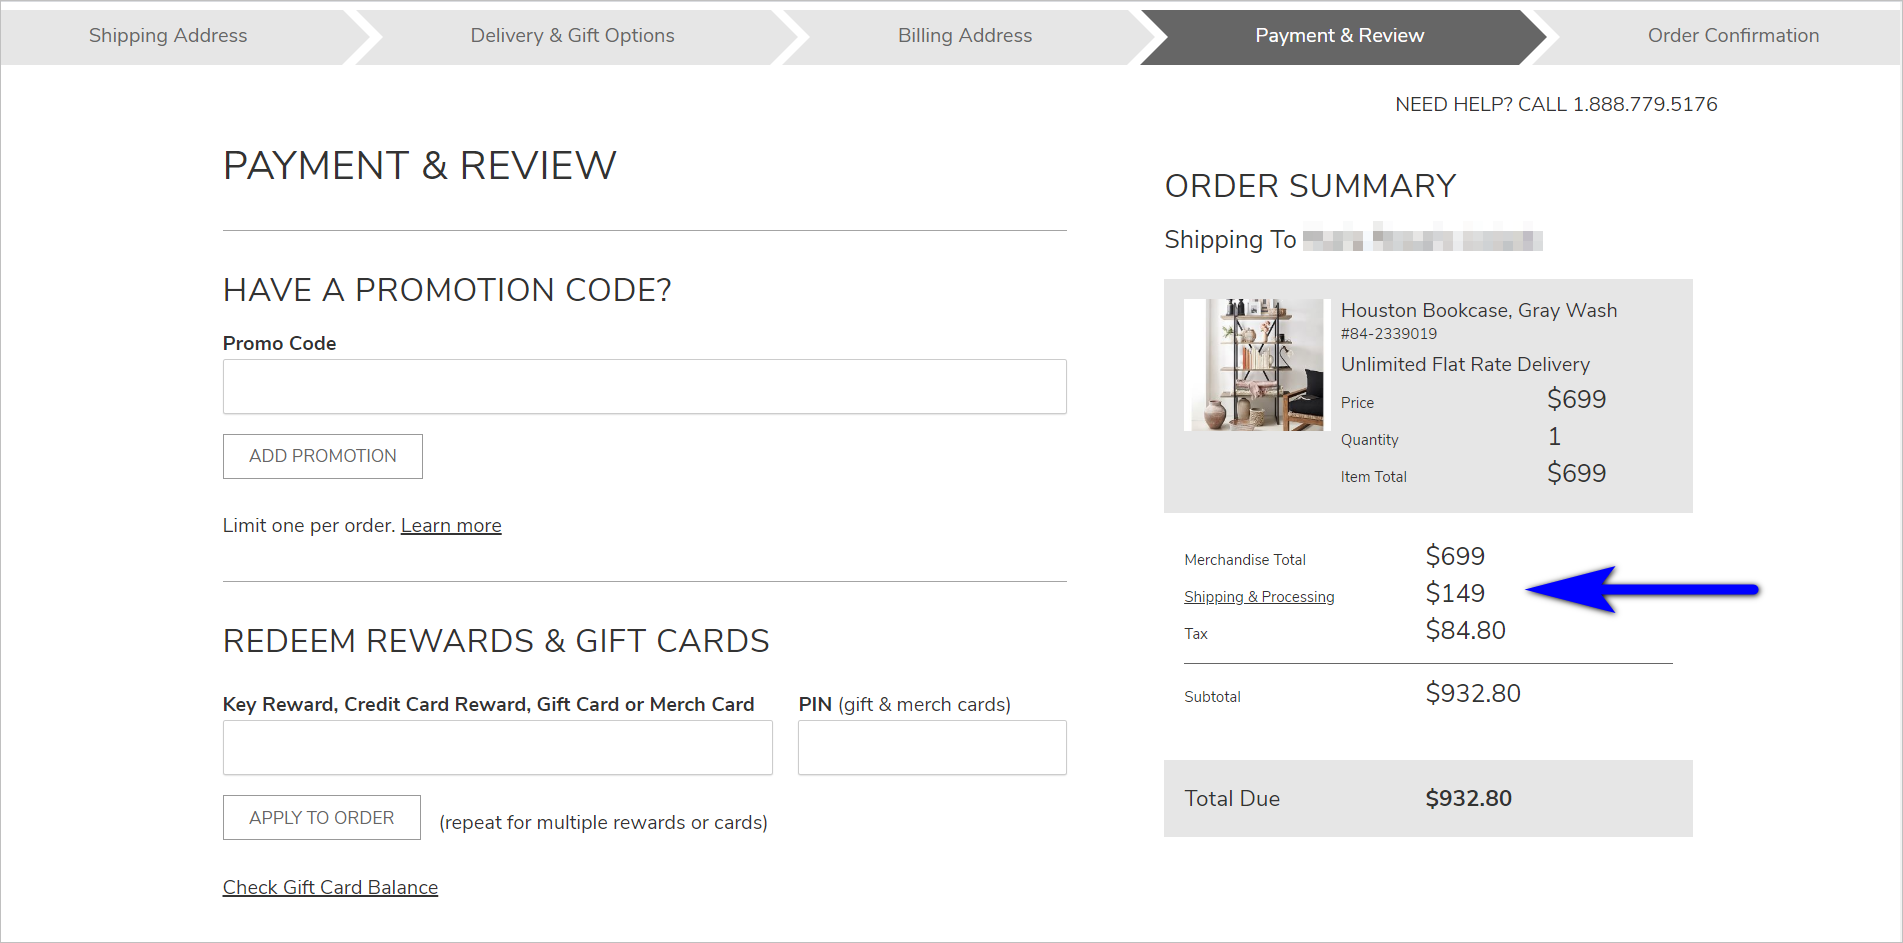This screenshot has height=943, width=1903.
Task: Click the ADD PROMOTION button
Action: tap(322, 456)
